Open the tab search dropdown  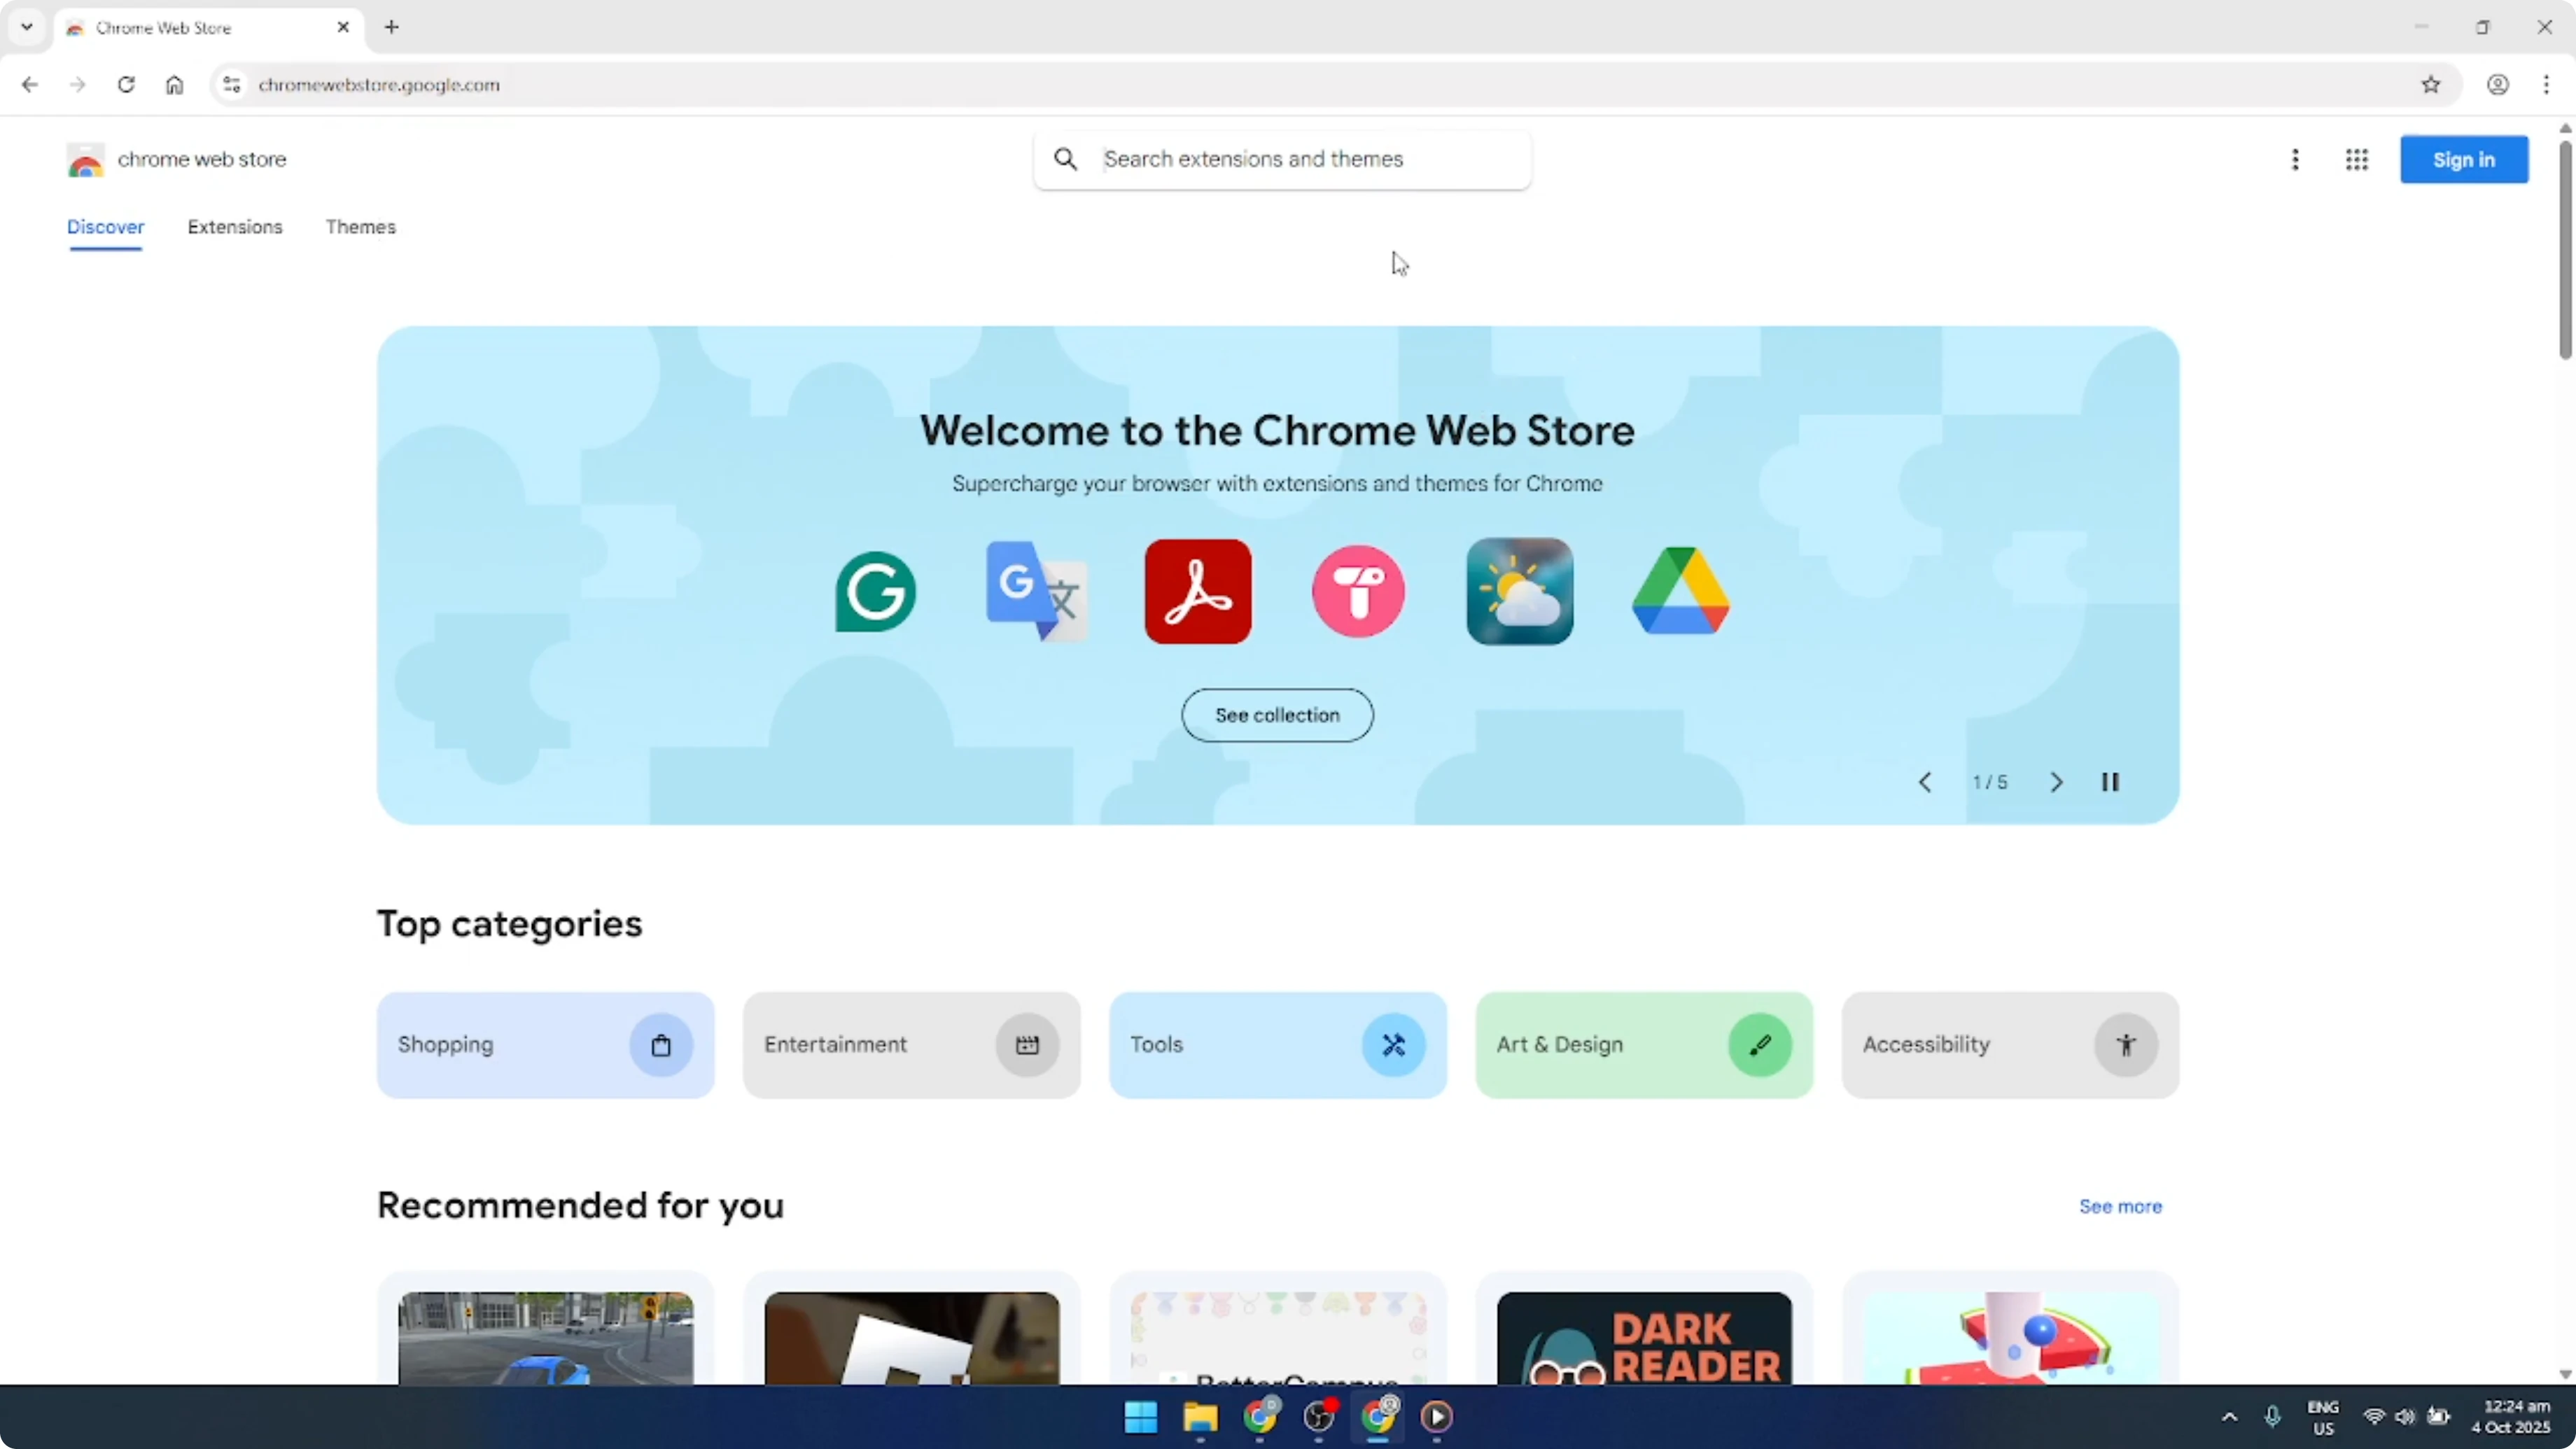coord(27,27)
